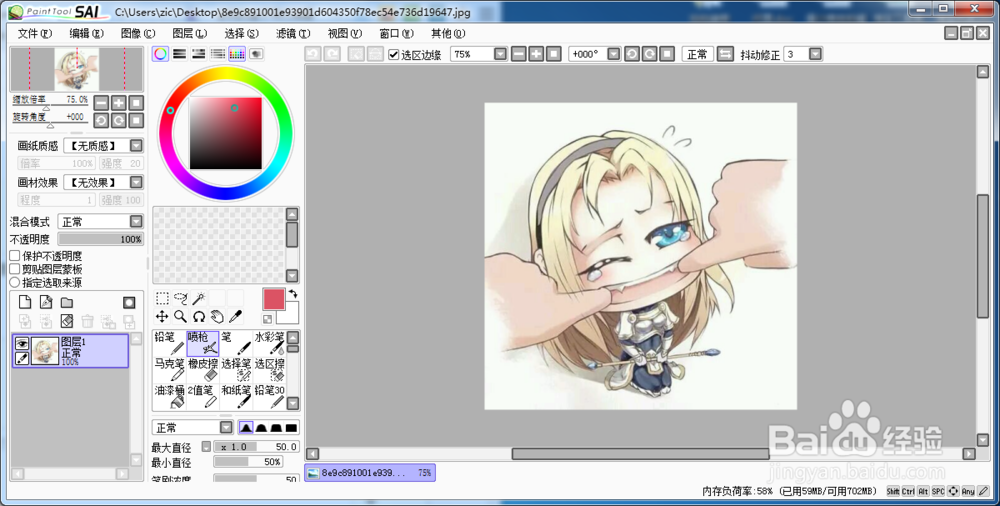This screenshot has height=506, width=1000.
Task: Select the 和纸笔 paper brush
Action: 236,396
